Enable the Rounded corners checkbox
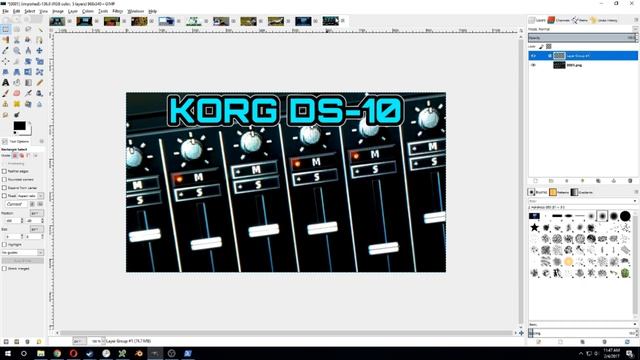 [x=4, y=180]
